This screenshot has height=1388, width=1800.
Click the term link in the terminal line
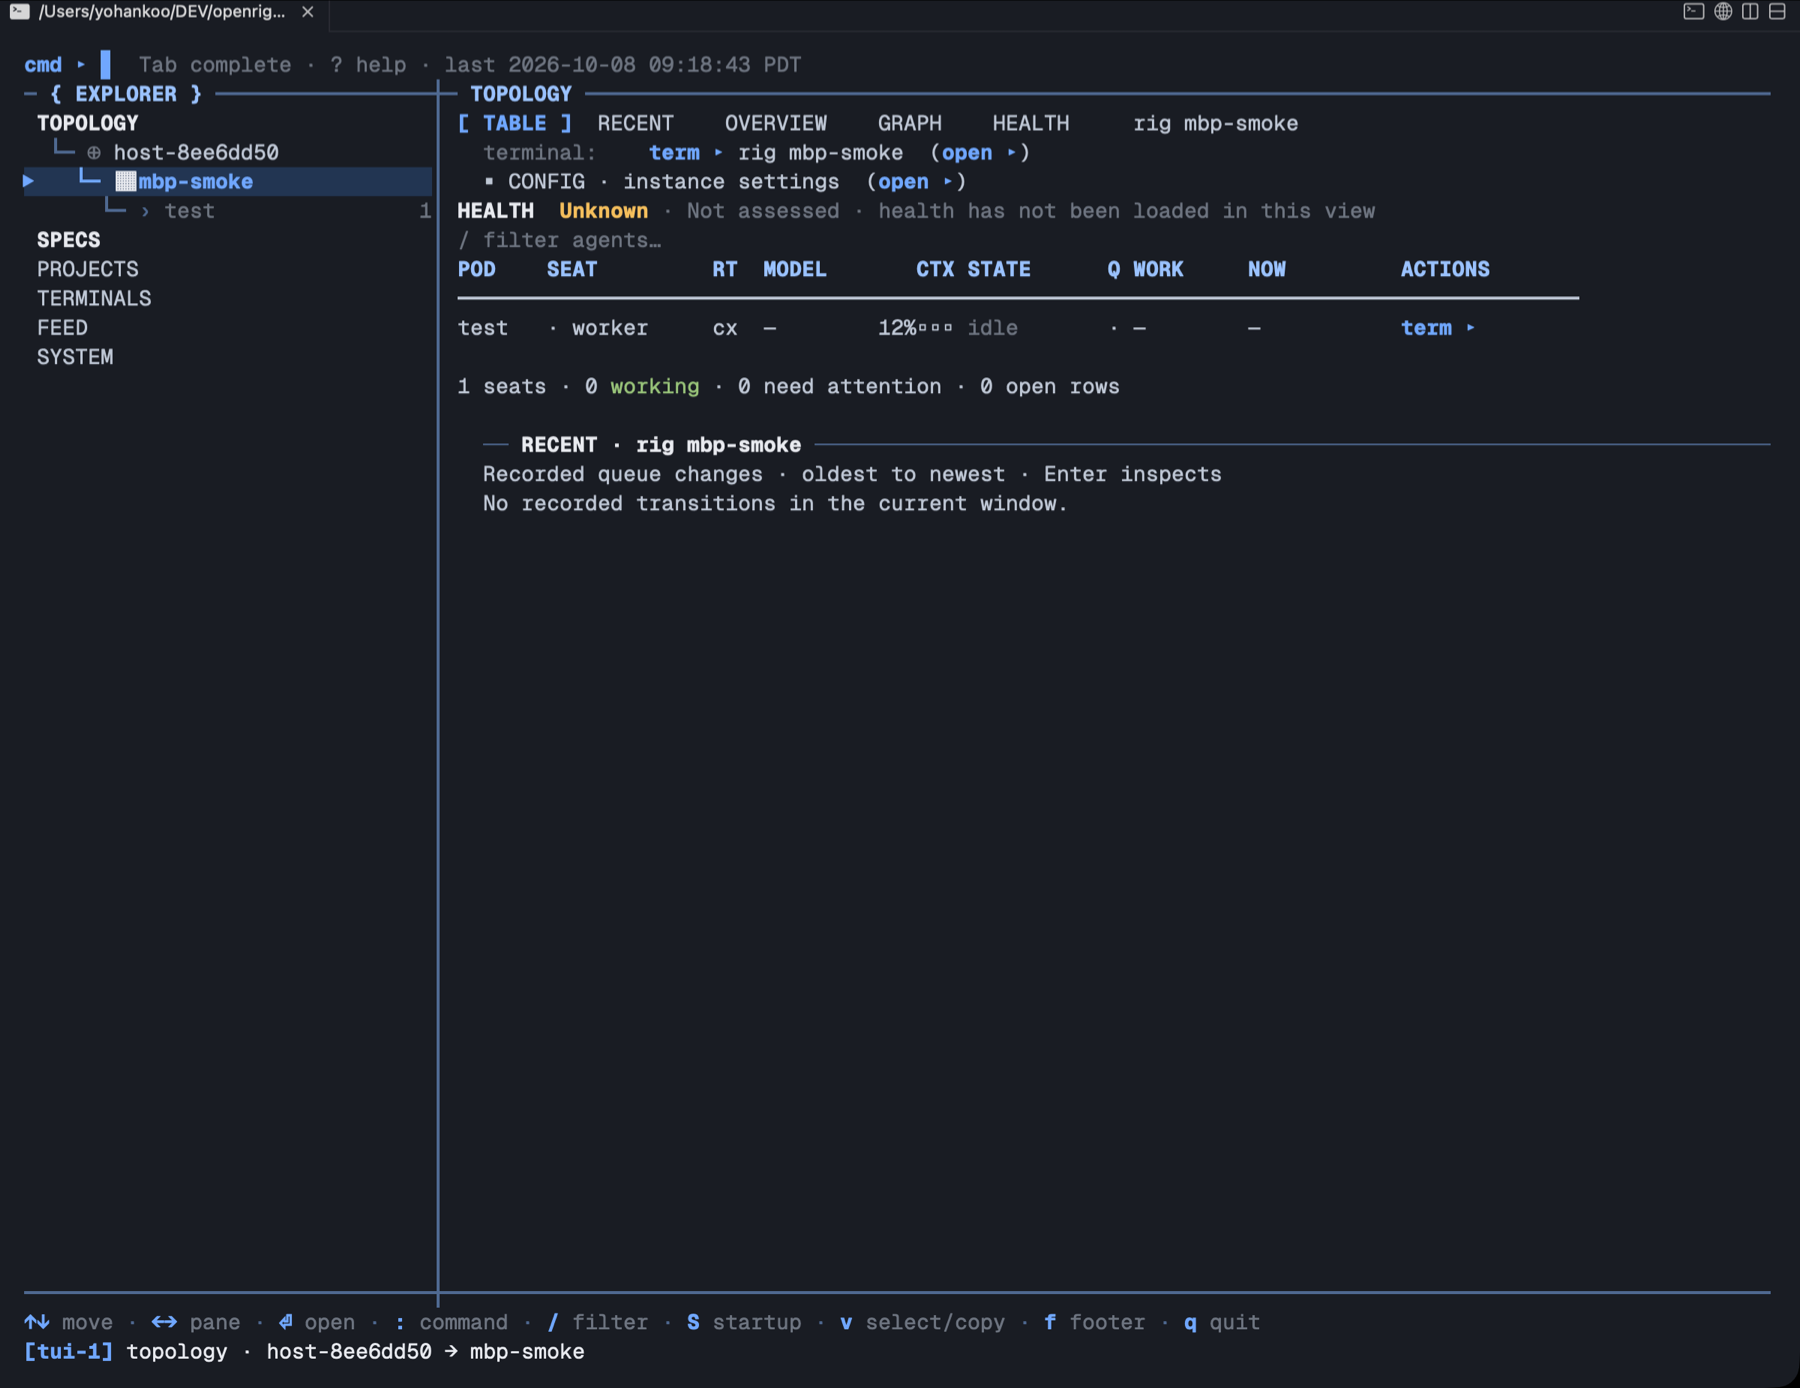(685, 153)
